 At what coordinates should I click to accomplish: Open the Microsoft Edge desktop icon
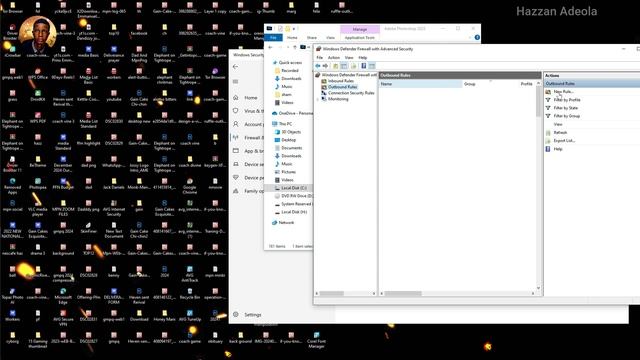[63, 296]
